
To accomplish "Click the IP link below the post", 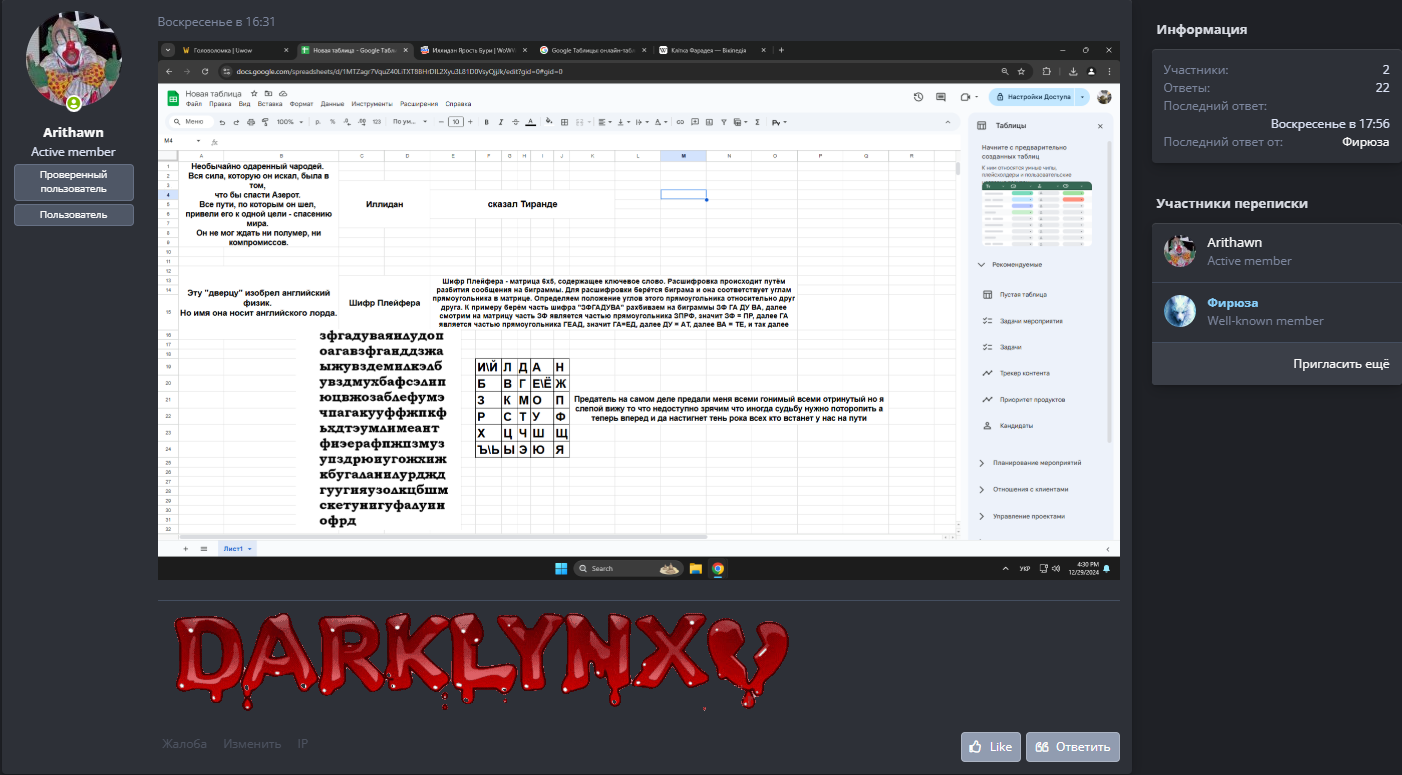I will 303,744.
